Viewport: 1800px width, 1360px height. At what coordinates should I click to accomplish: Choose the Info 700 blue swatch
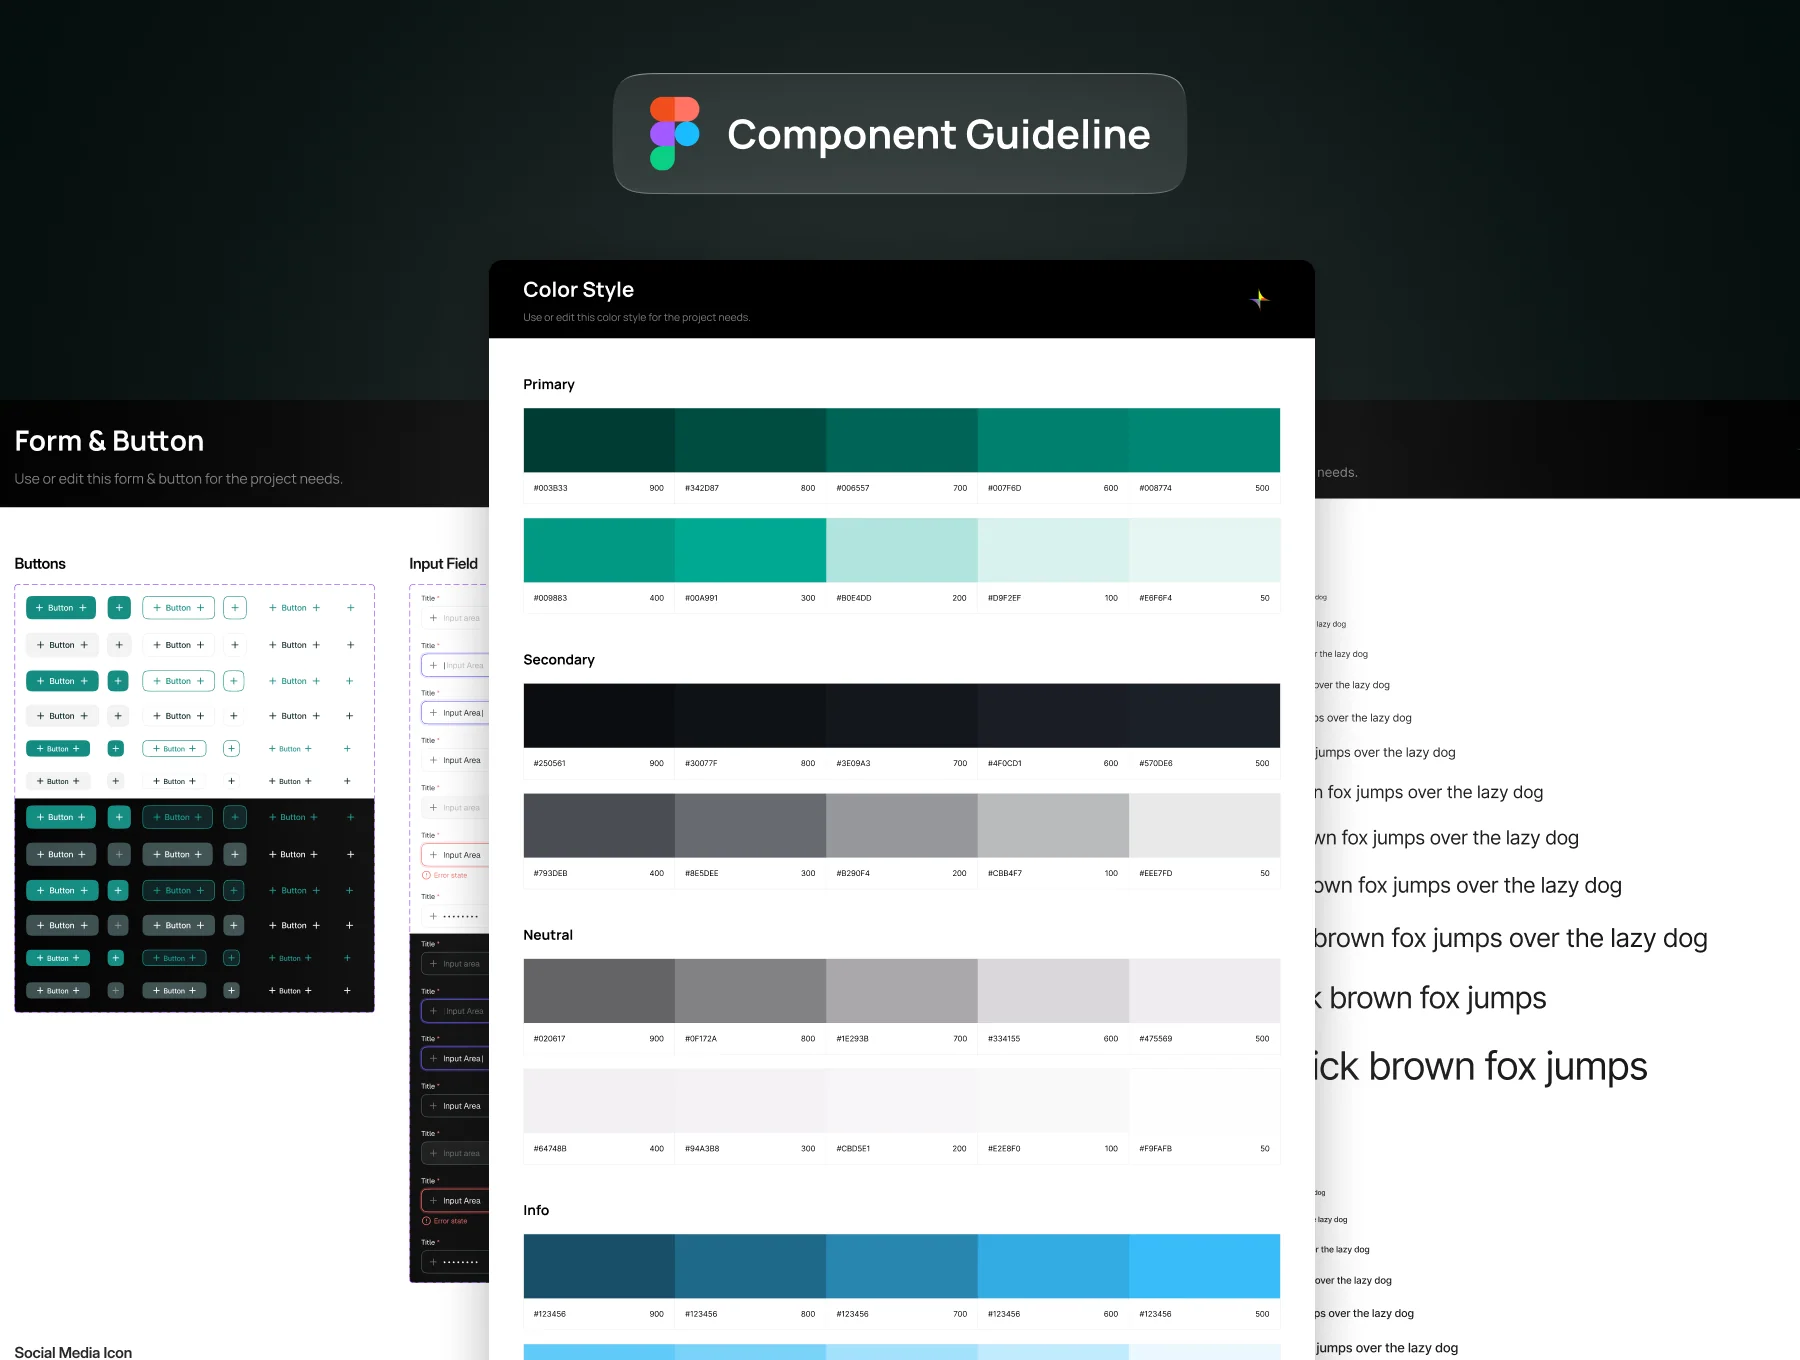point(902,1266)
